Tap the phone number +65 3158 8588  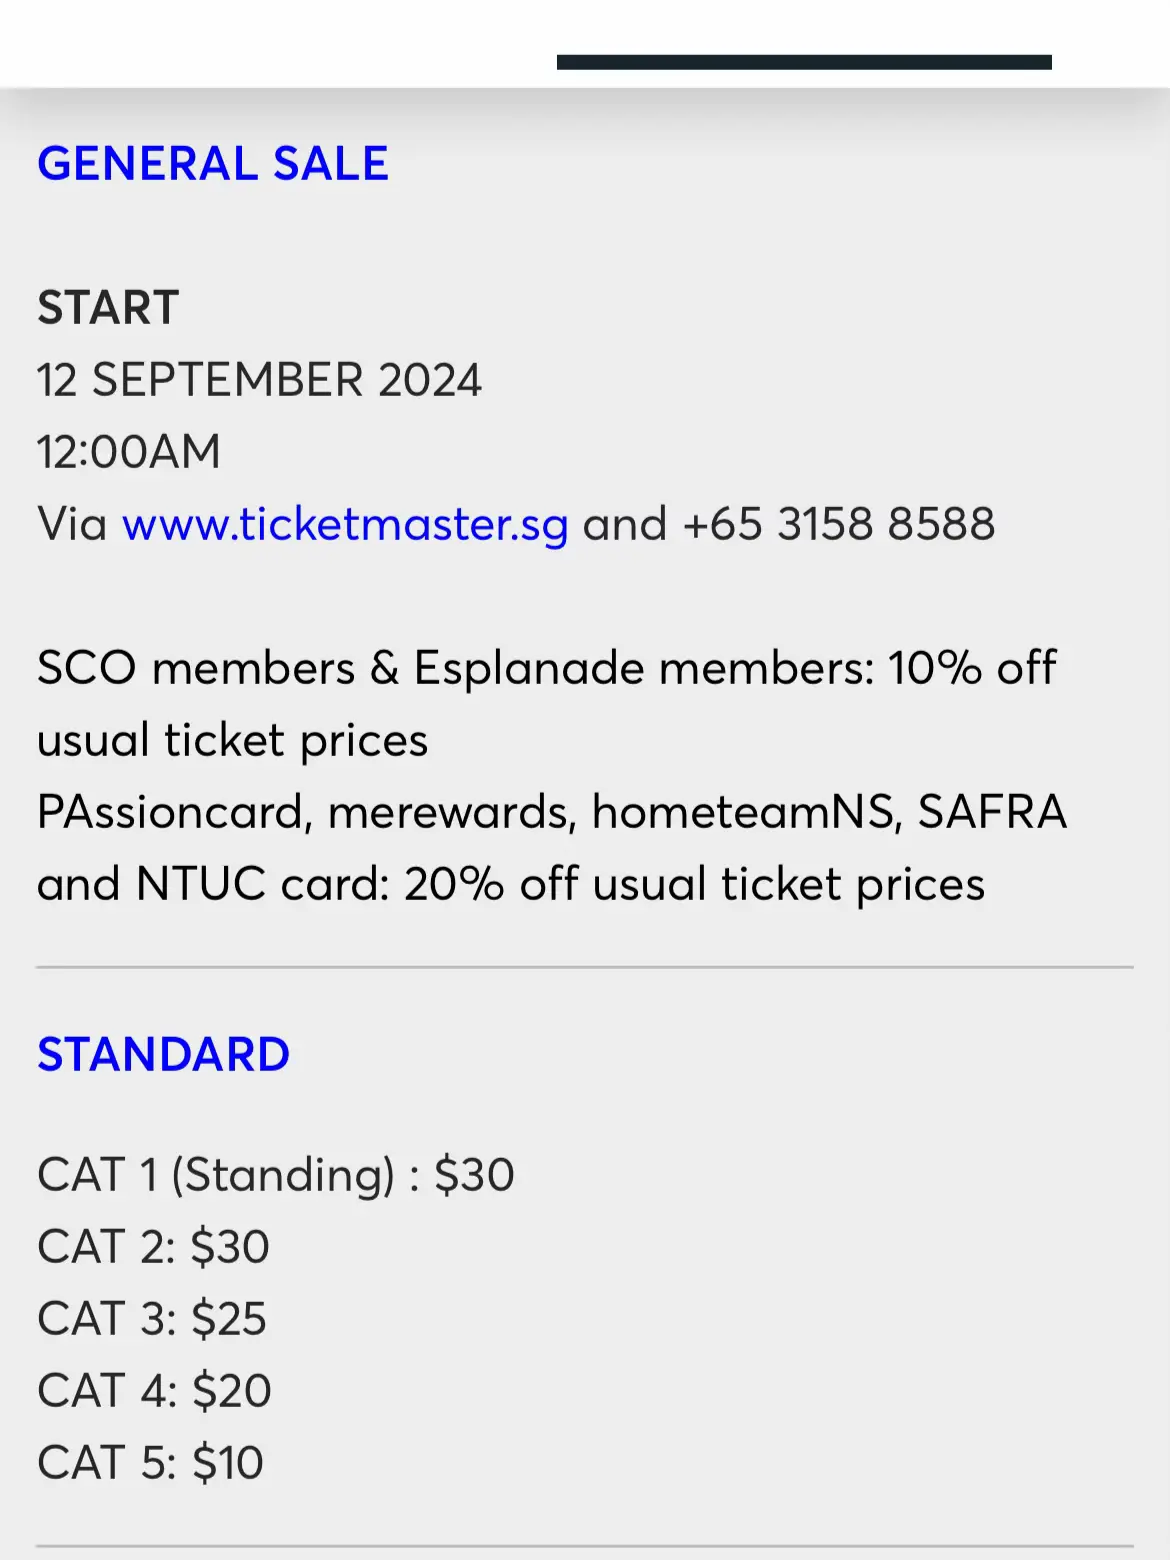click(x=838, y=524)
